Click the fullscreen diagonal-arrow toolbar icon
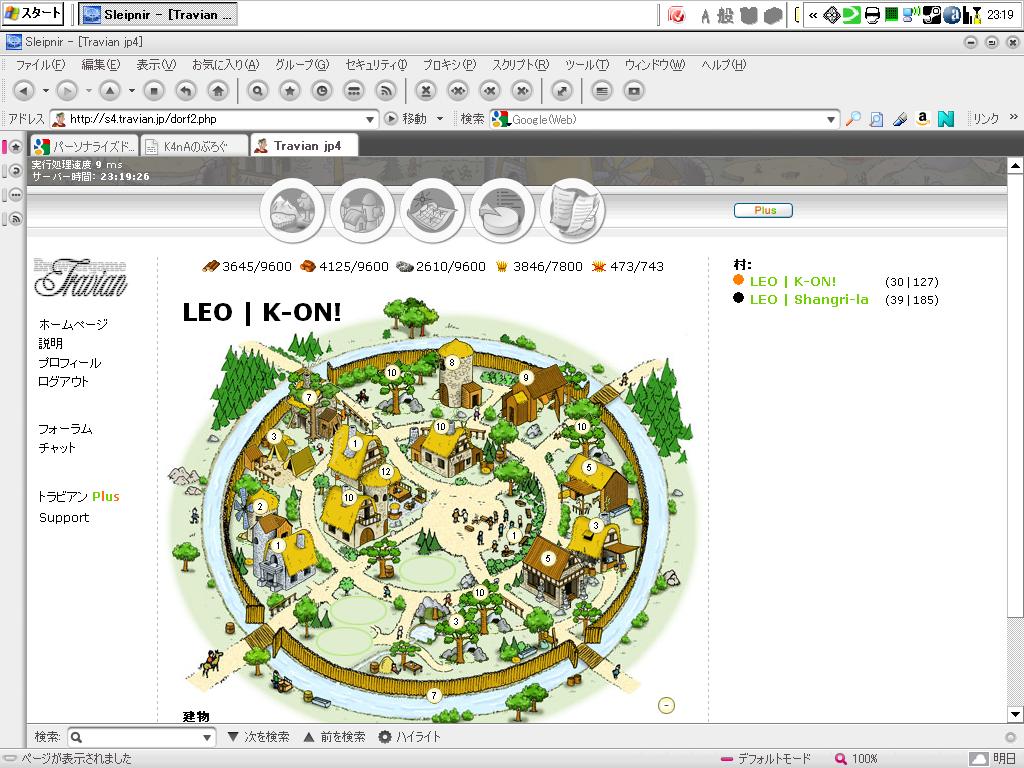 (562, 91)
